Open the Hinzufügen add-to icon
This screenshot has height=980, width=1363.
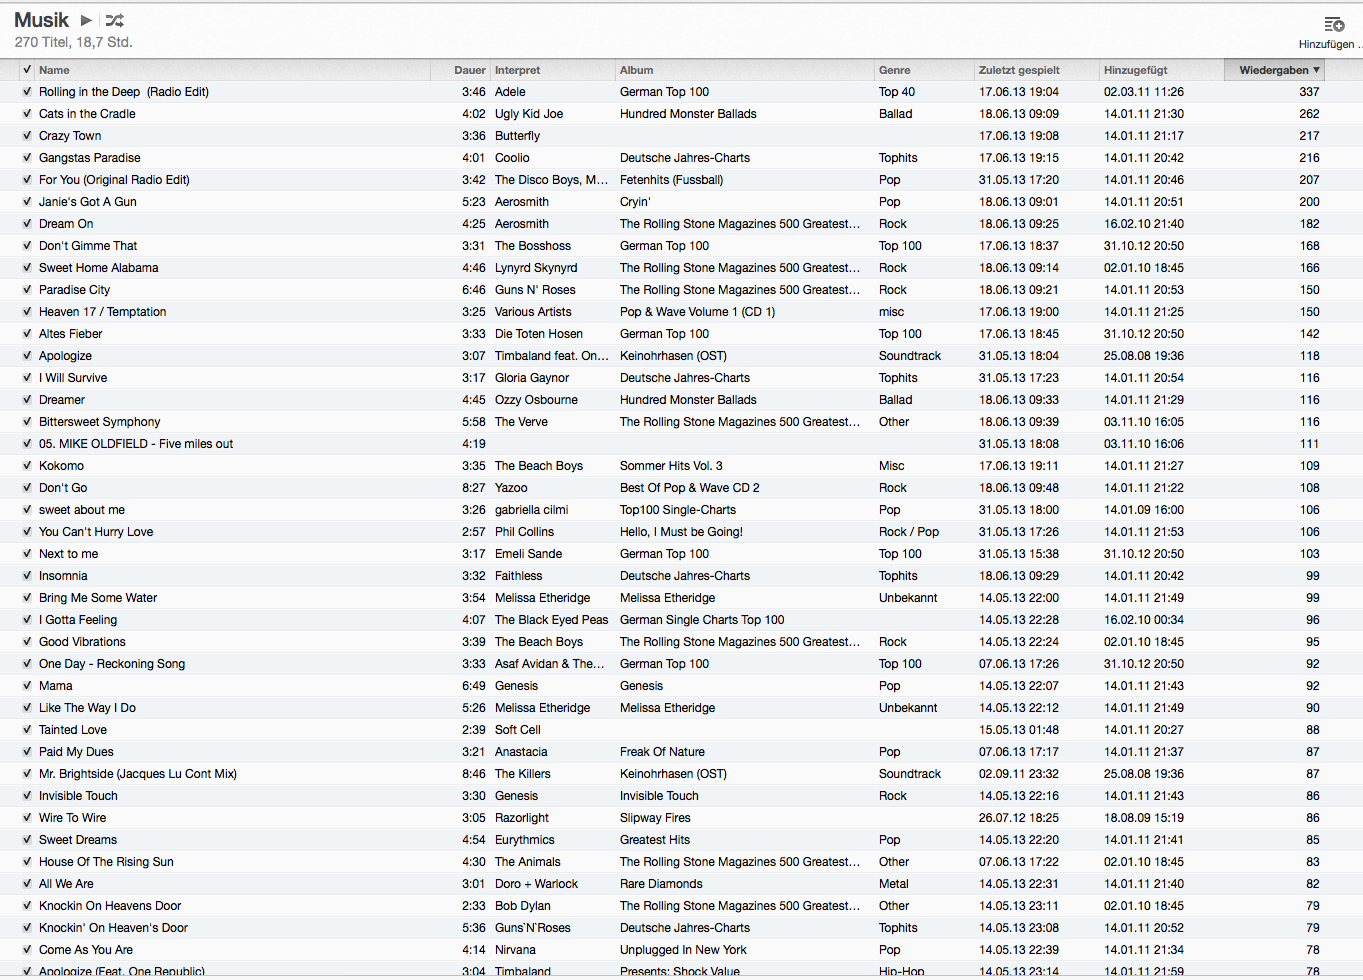pyautogui.click(x=1334, y=24)
